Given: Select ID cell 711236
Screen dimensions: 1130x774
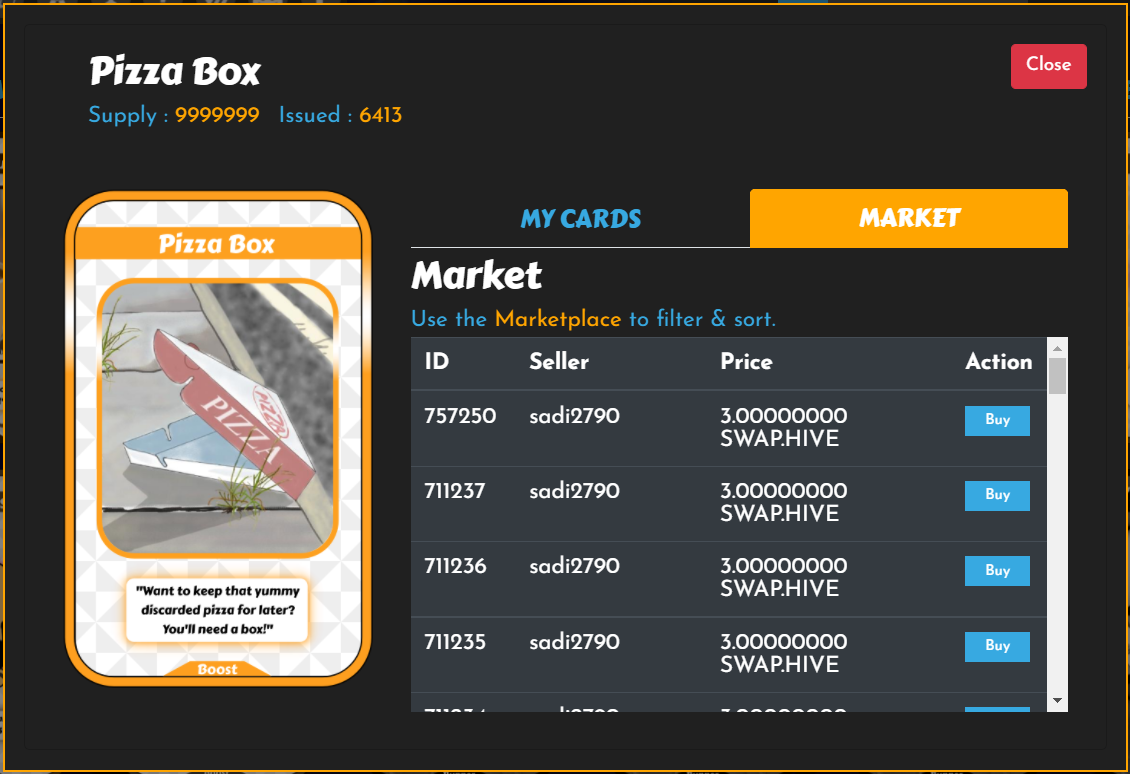Looking at the screenshot, I should click(x=455, y=566).
